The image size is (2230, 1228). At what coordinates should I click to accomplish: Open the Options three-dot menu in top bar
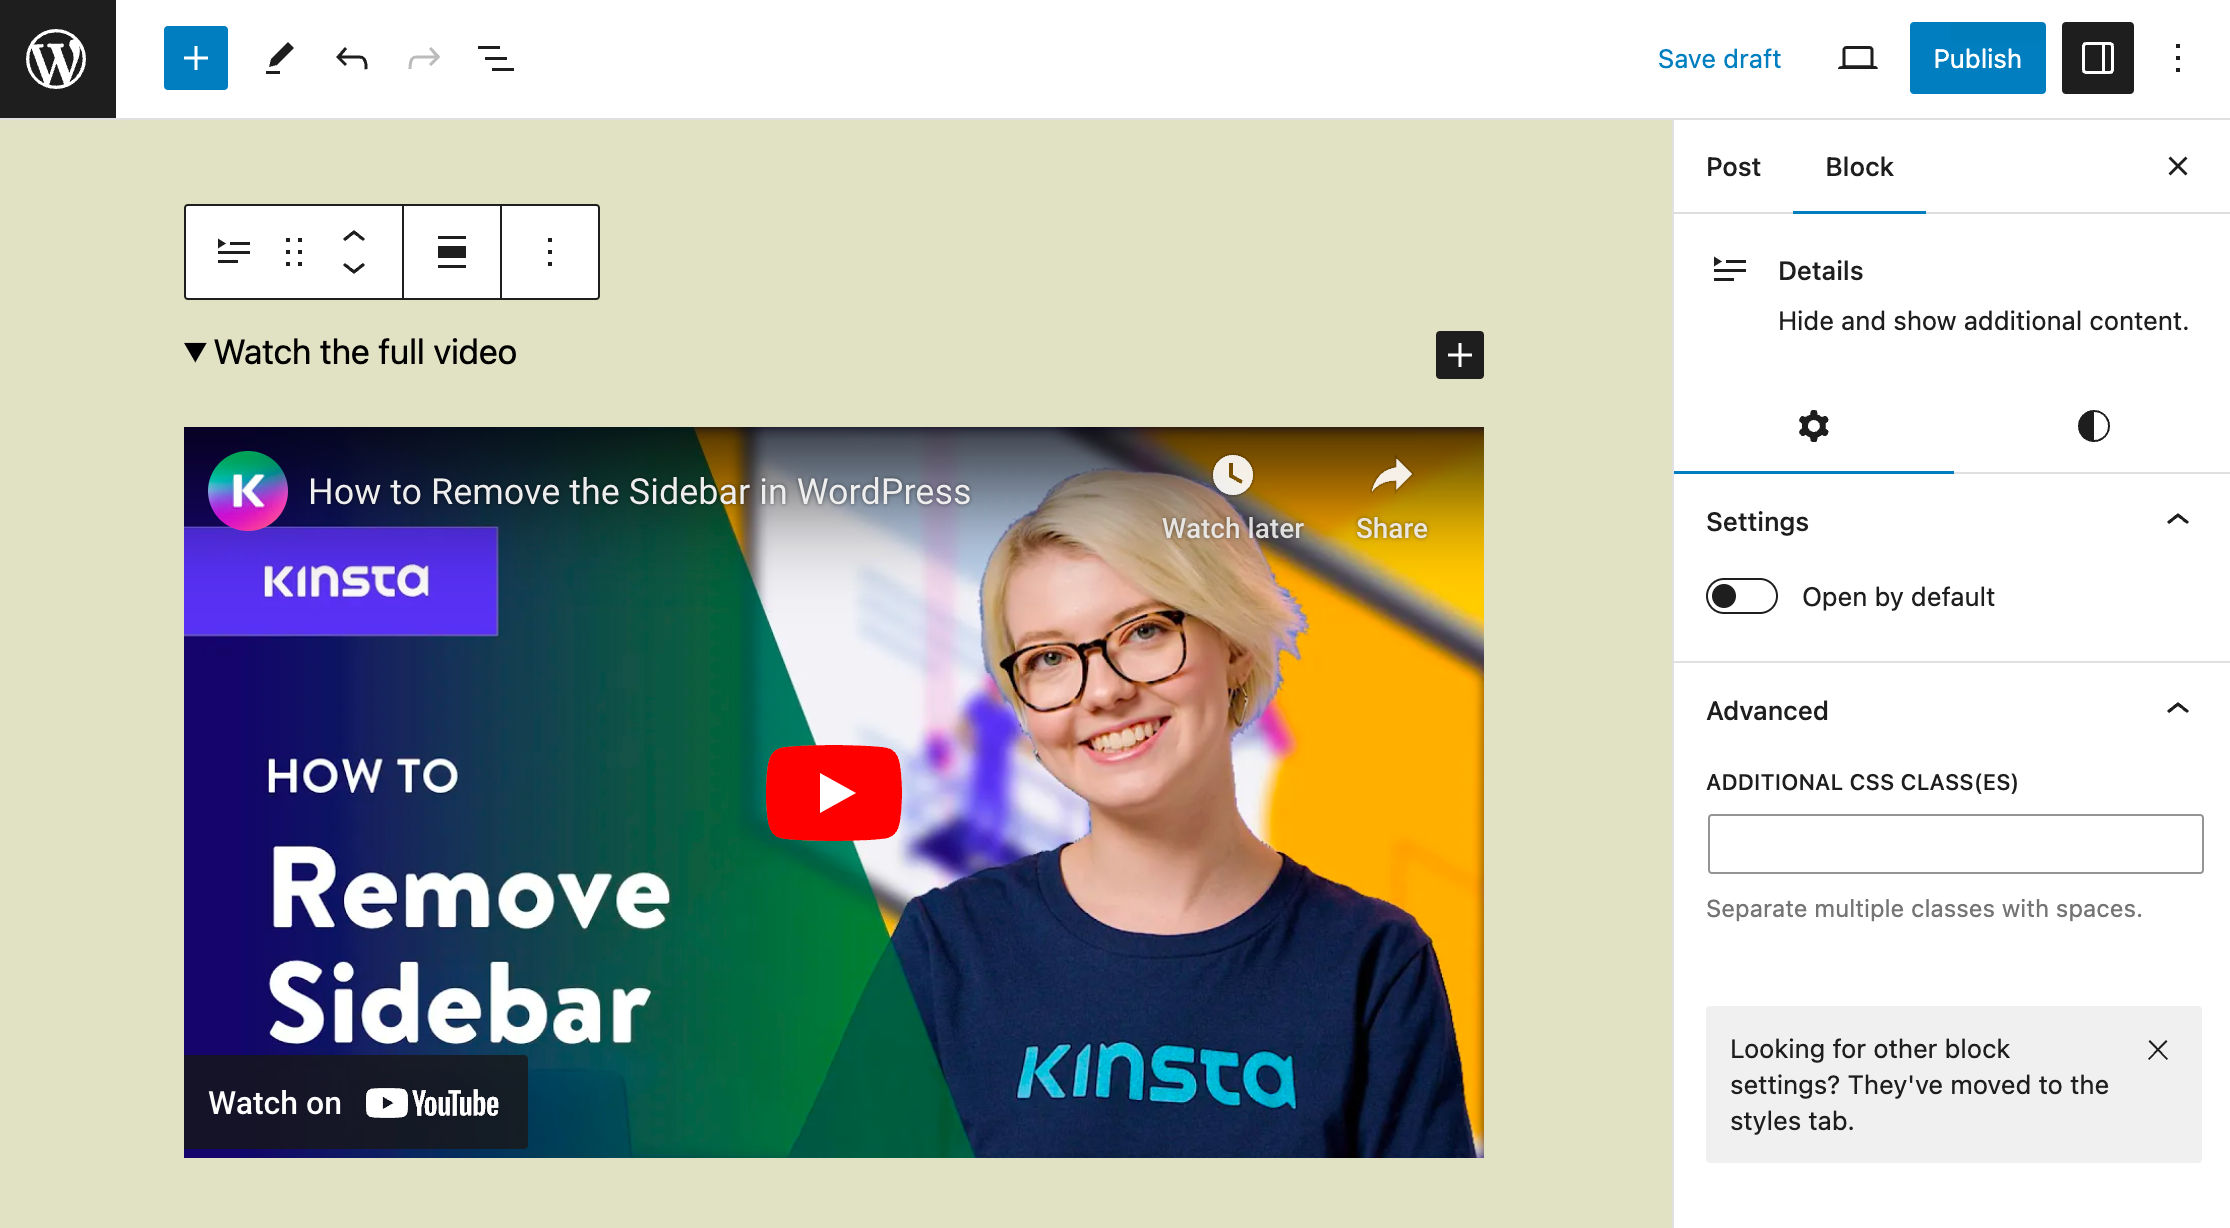click(2177, 58)
